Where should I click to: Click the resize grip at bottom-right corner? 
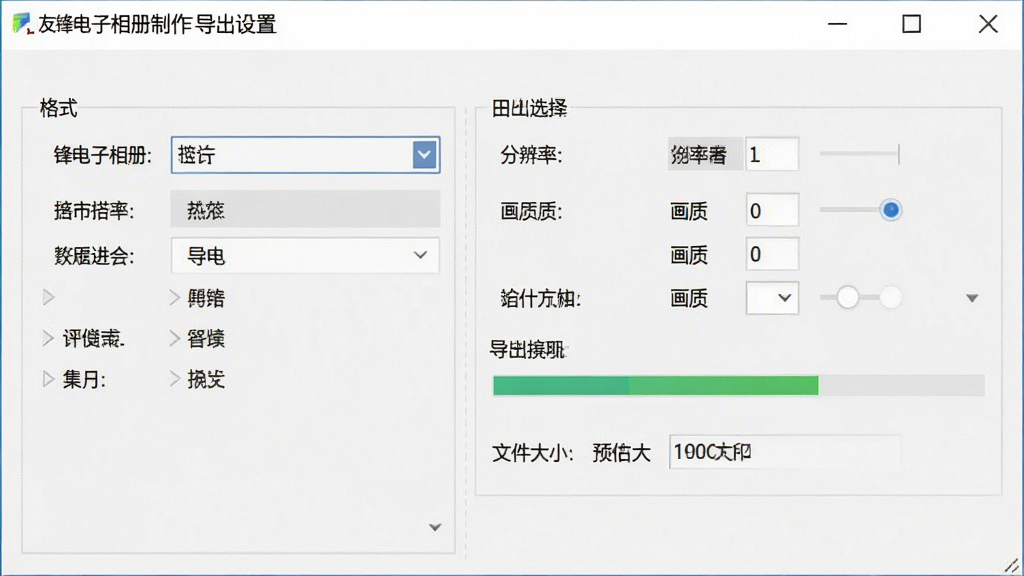click(1012, 566)
